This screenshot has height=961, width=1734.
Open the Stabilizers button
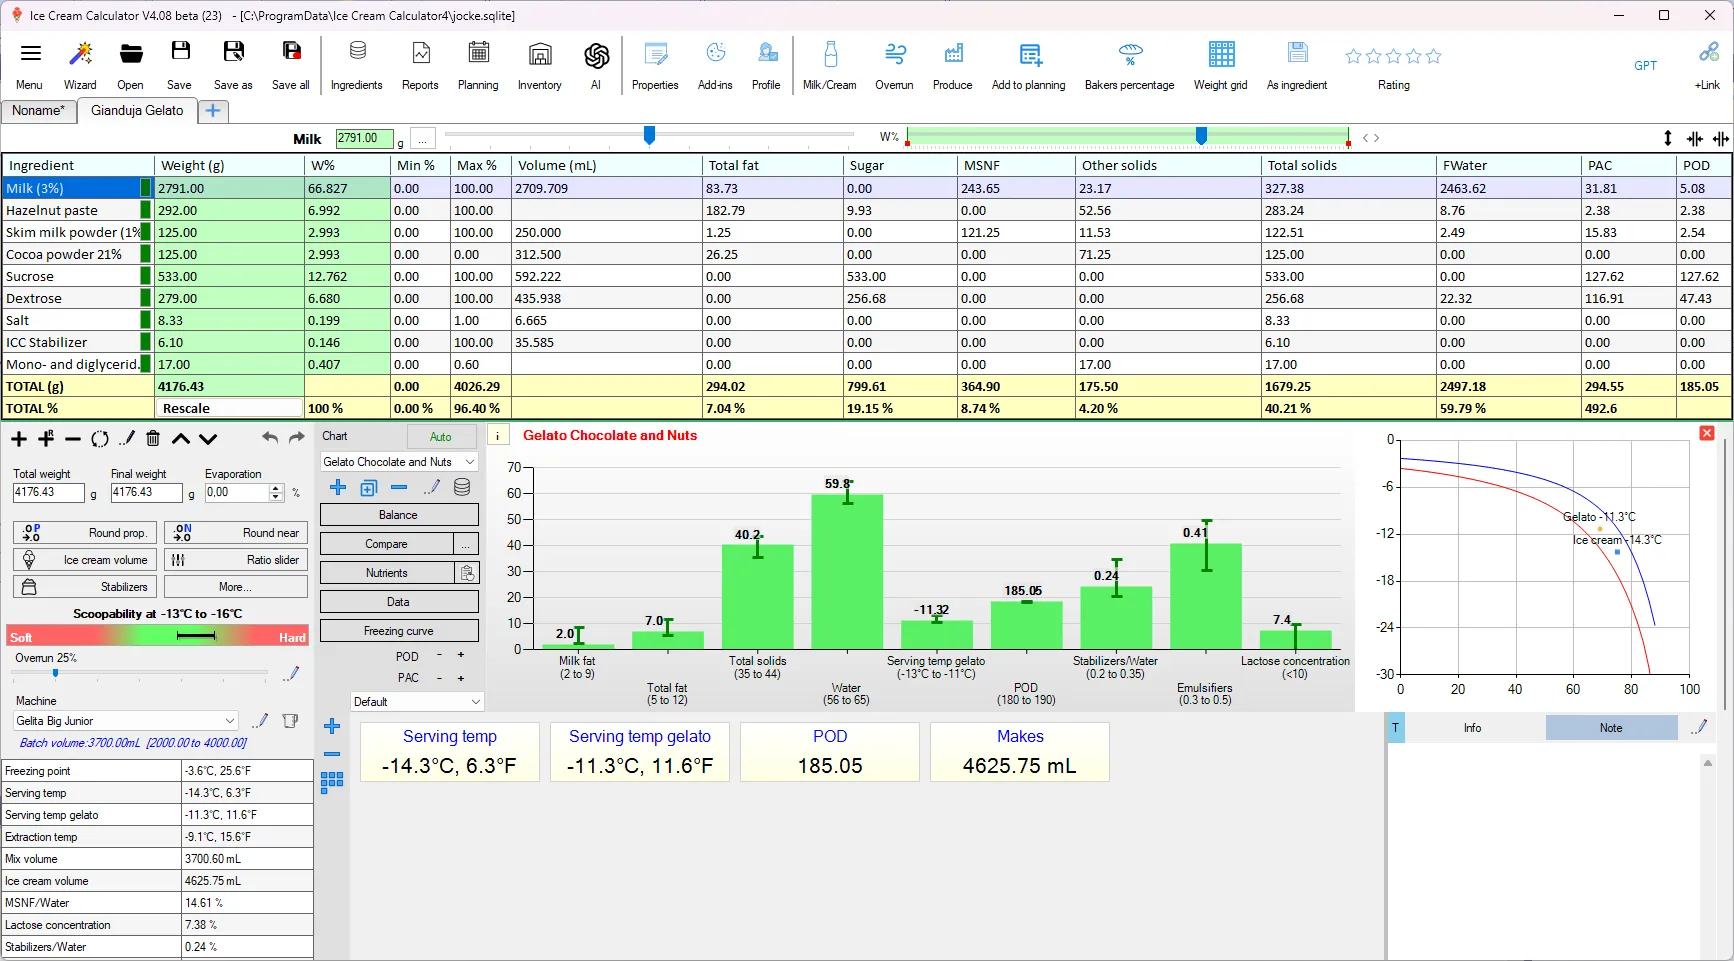[85, 587]
